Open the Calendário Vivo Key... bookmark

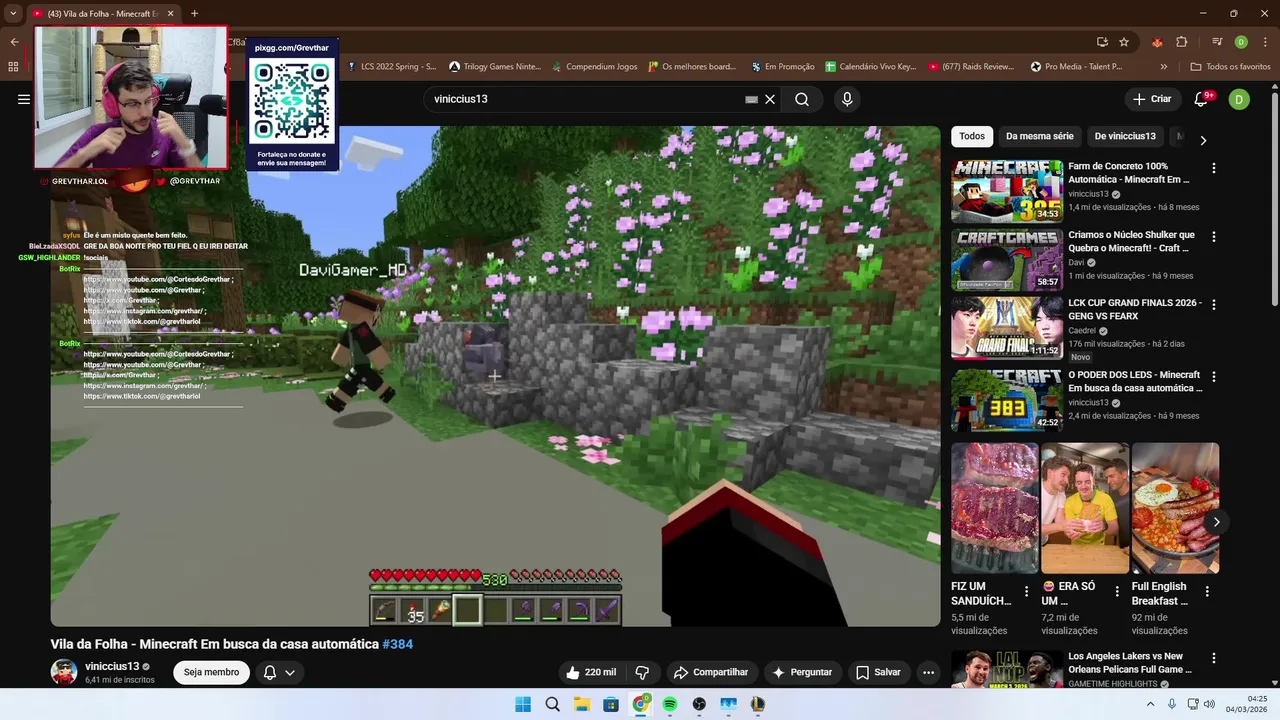tap(871, 67)
